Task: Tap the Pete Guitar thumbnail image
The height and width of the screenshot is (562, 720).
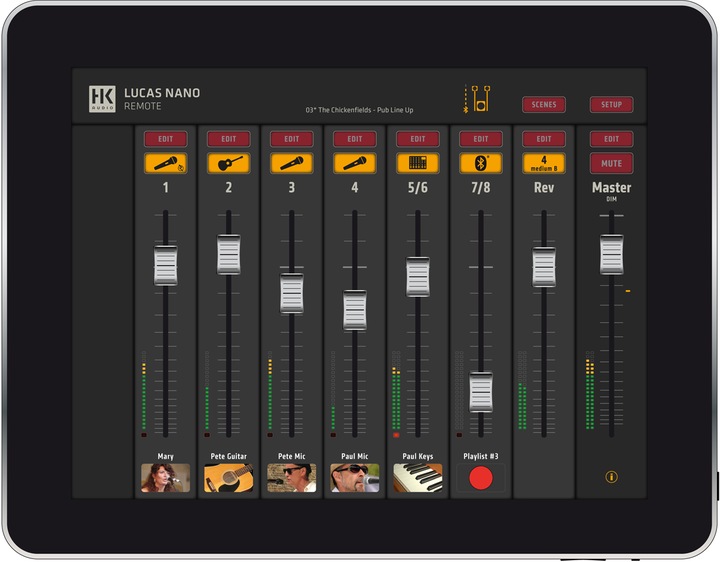Action: pyautogui.click(x=229, y=478)
